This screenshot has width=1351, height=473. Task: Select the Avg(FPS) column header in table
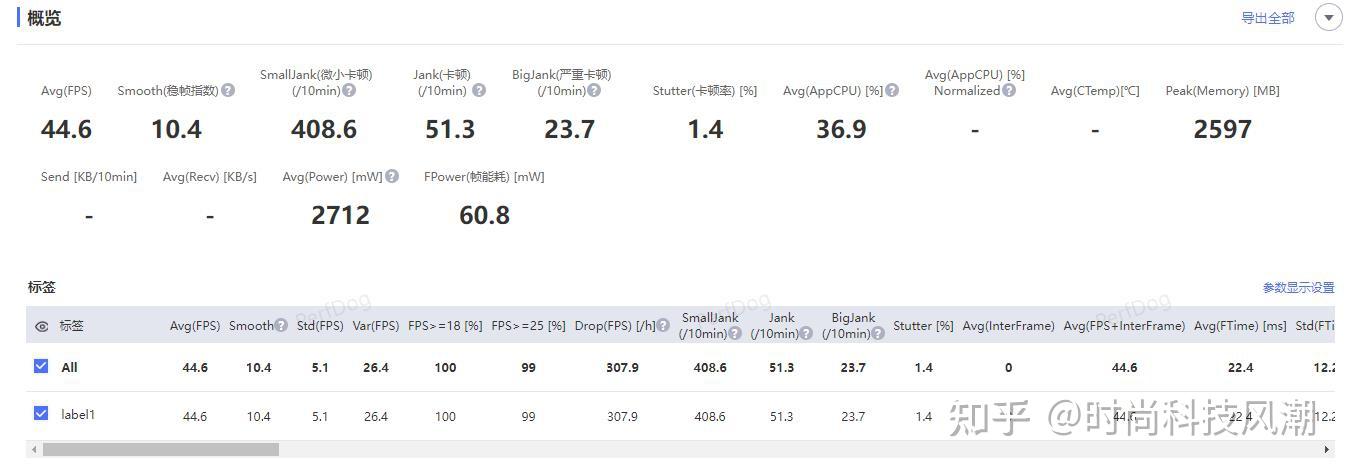tap(194, 326)
